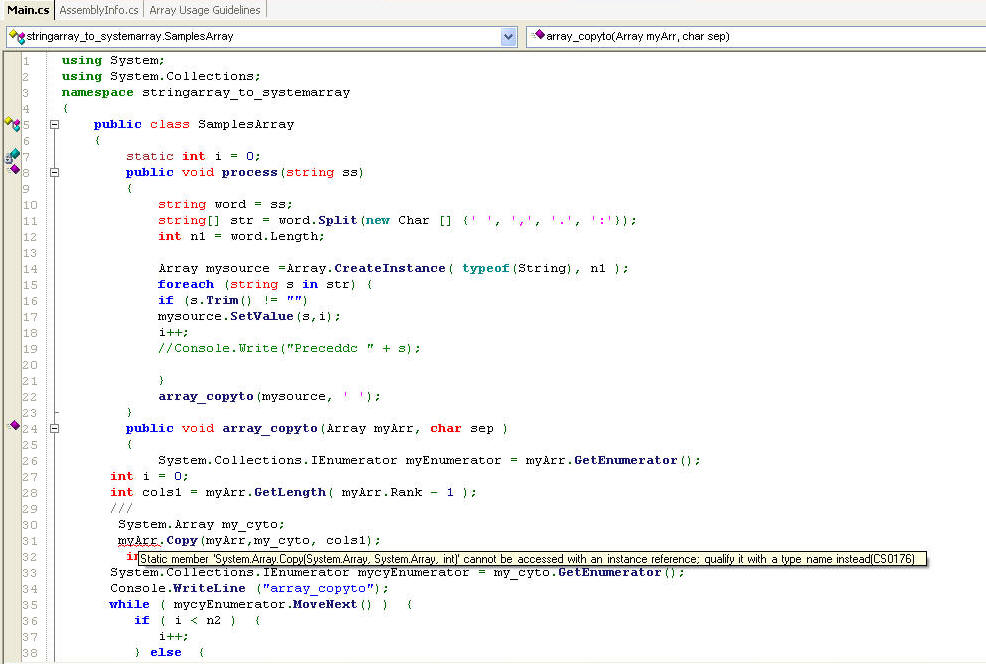Click the CS0176 error tooltip
The height and width of the screenshot is (664, 986).
pos(532,559)
